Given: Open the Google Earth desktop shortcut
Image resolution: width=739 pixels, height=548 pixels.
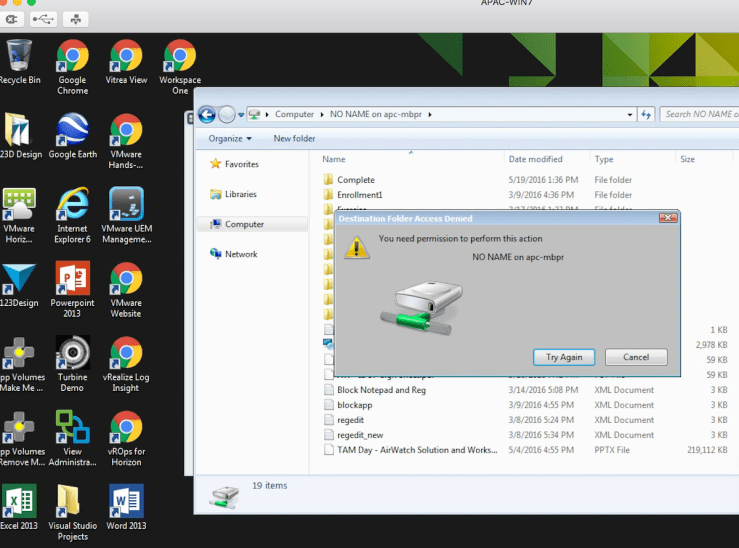Looking at the screenshot, I should 72,134.
